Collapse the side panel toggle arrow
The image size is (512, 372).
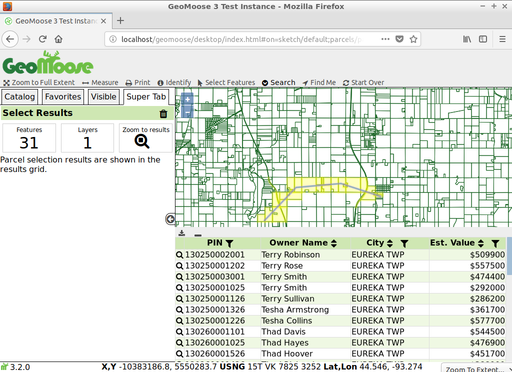click(170, 219)
